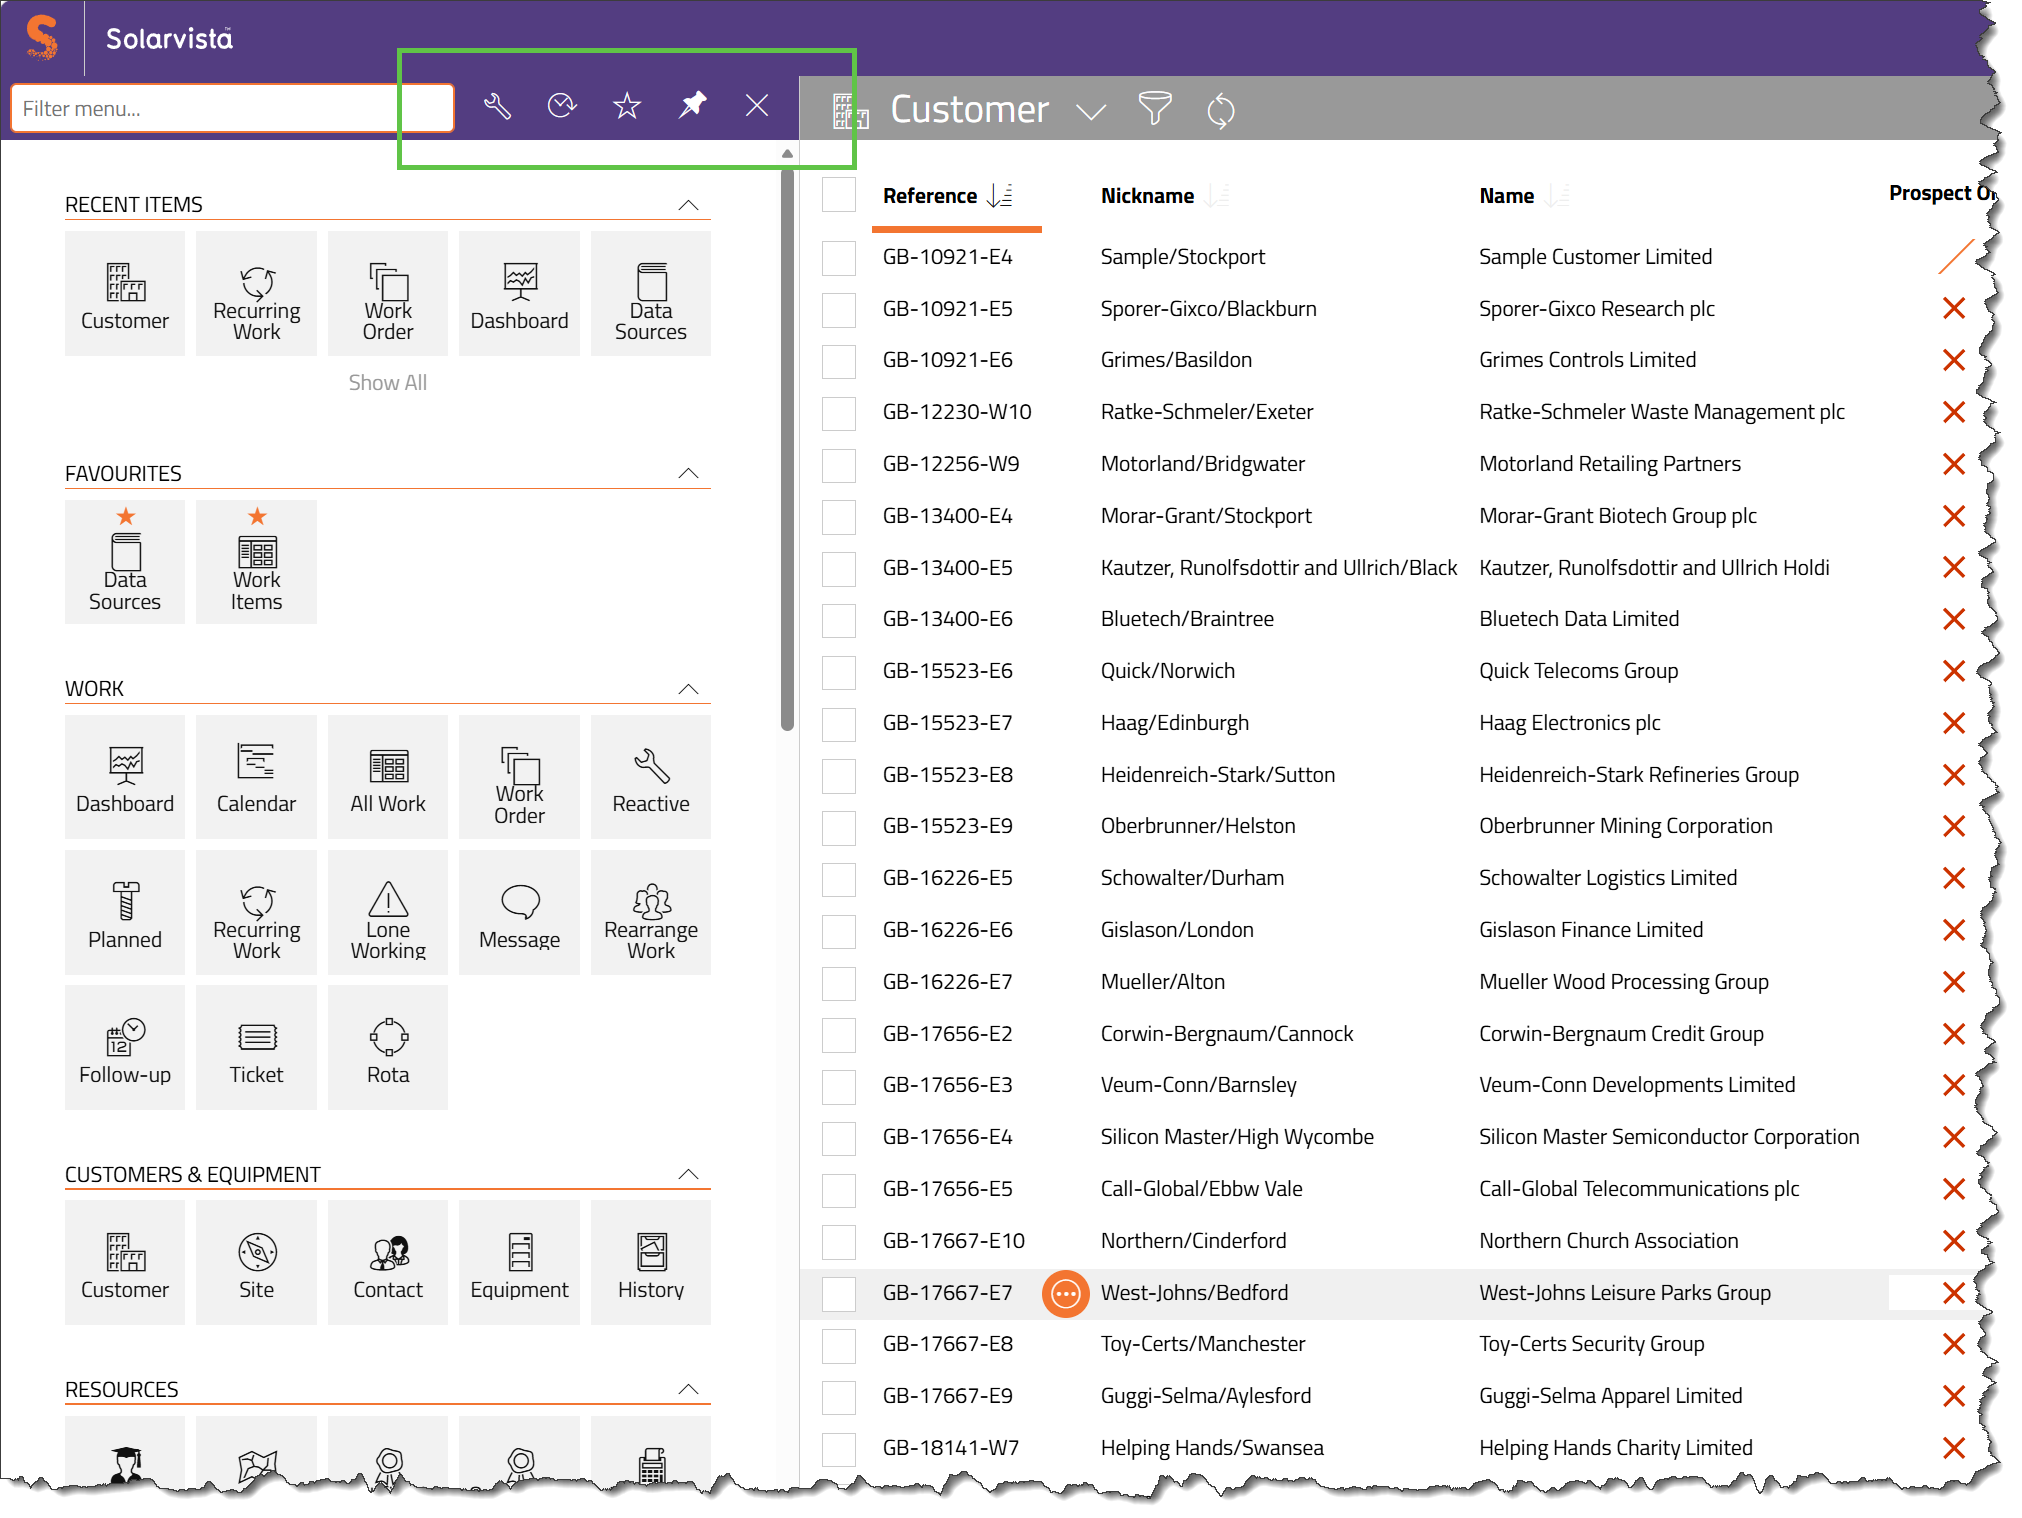Open Work Order tile in Recent Items
Image resolution: width=2022 pixels, height=1518 pixels.
click(x=388, y=294)
